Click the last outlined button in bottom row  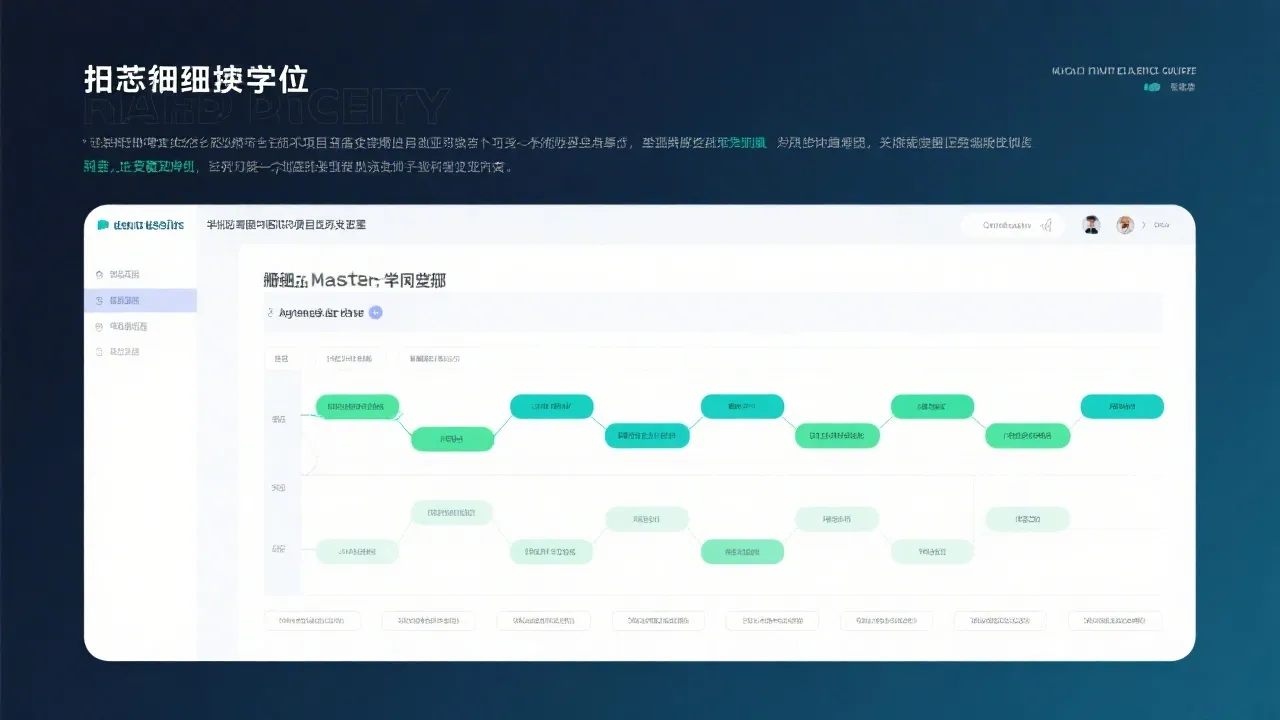[1115, 621]
